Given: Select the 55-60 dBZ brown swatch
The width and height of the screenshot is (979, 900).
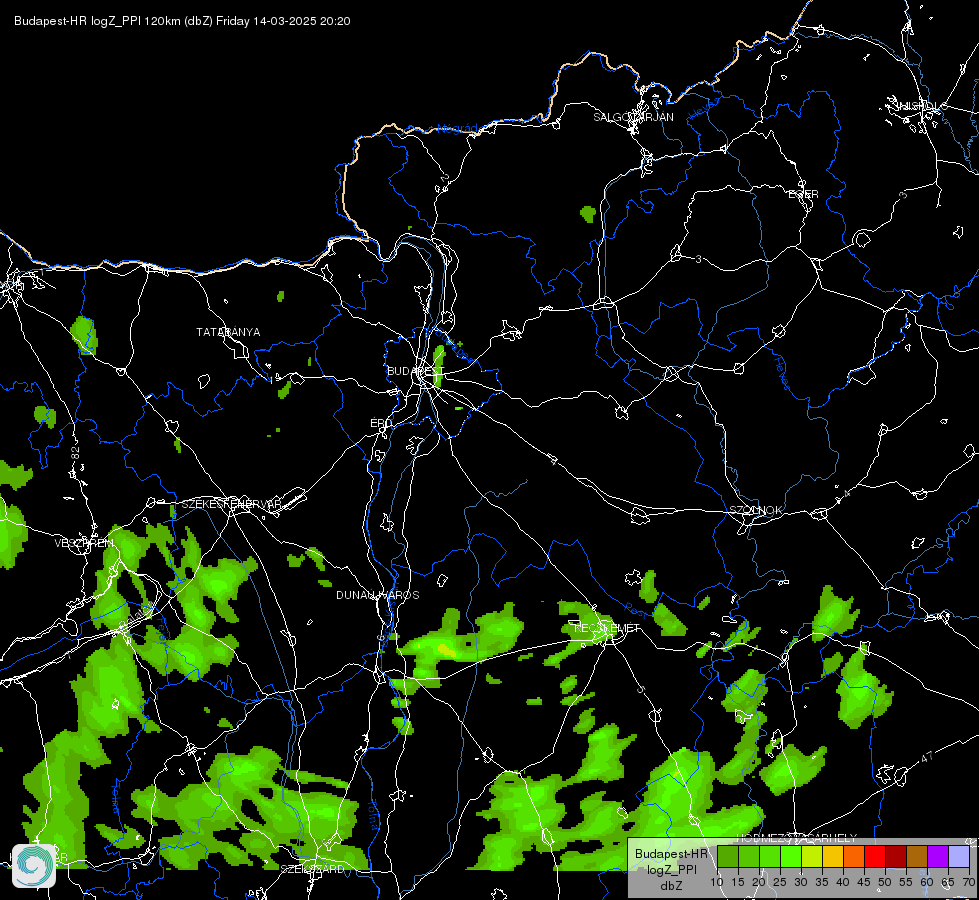Looking at the screenshot, I should coord(917,857).
